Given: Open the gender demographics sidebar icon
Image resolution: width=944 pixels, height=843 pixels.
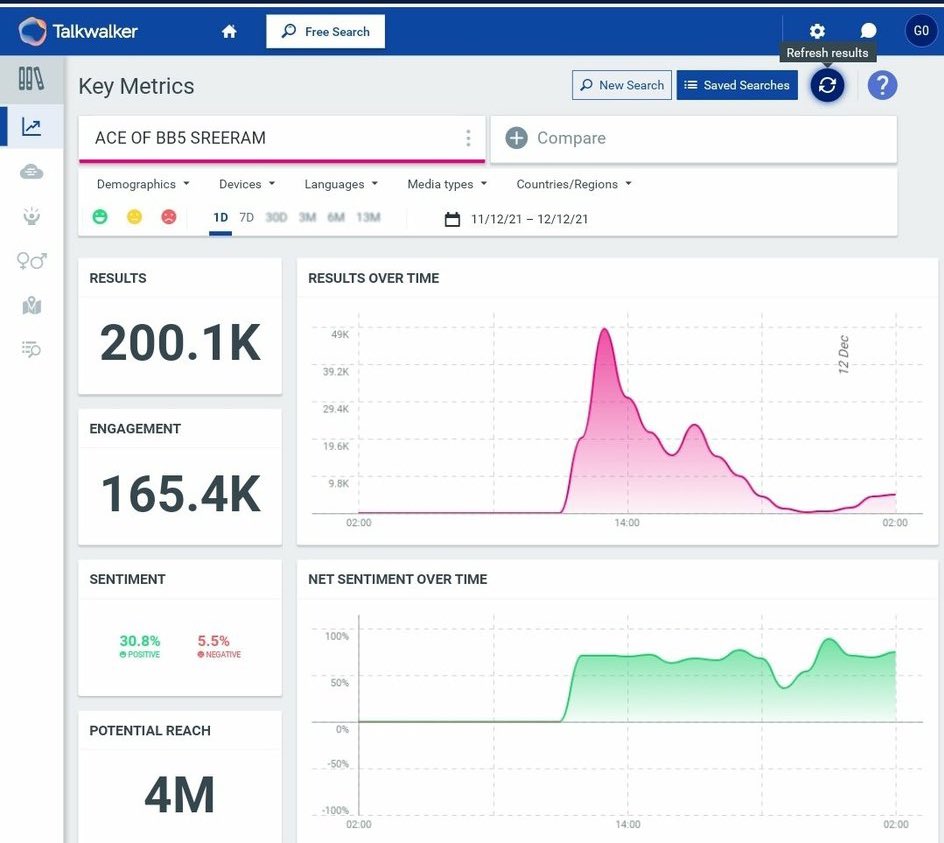Looking at the screenshot, I should [31, 261].
